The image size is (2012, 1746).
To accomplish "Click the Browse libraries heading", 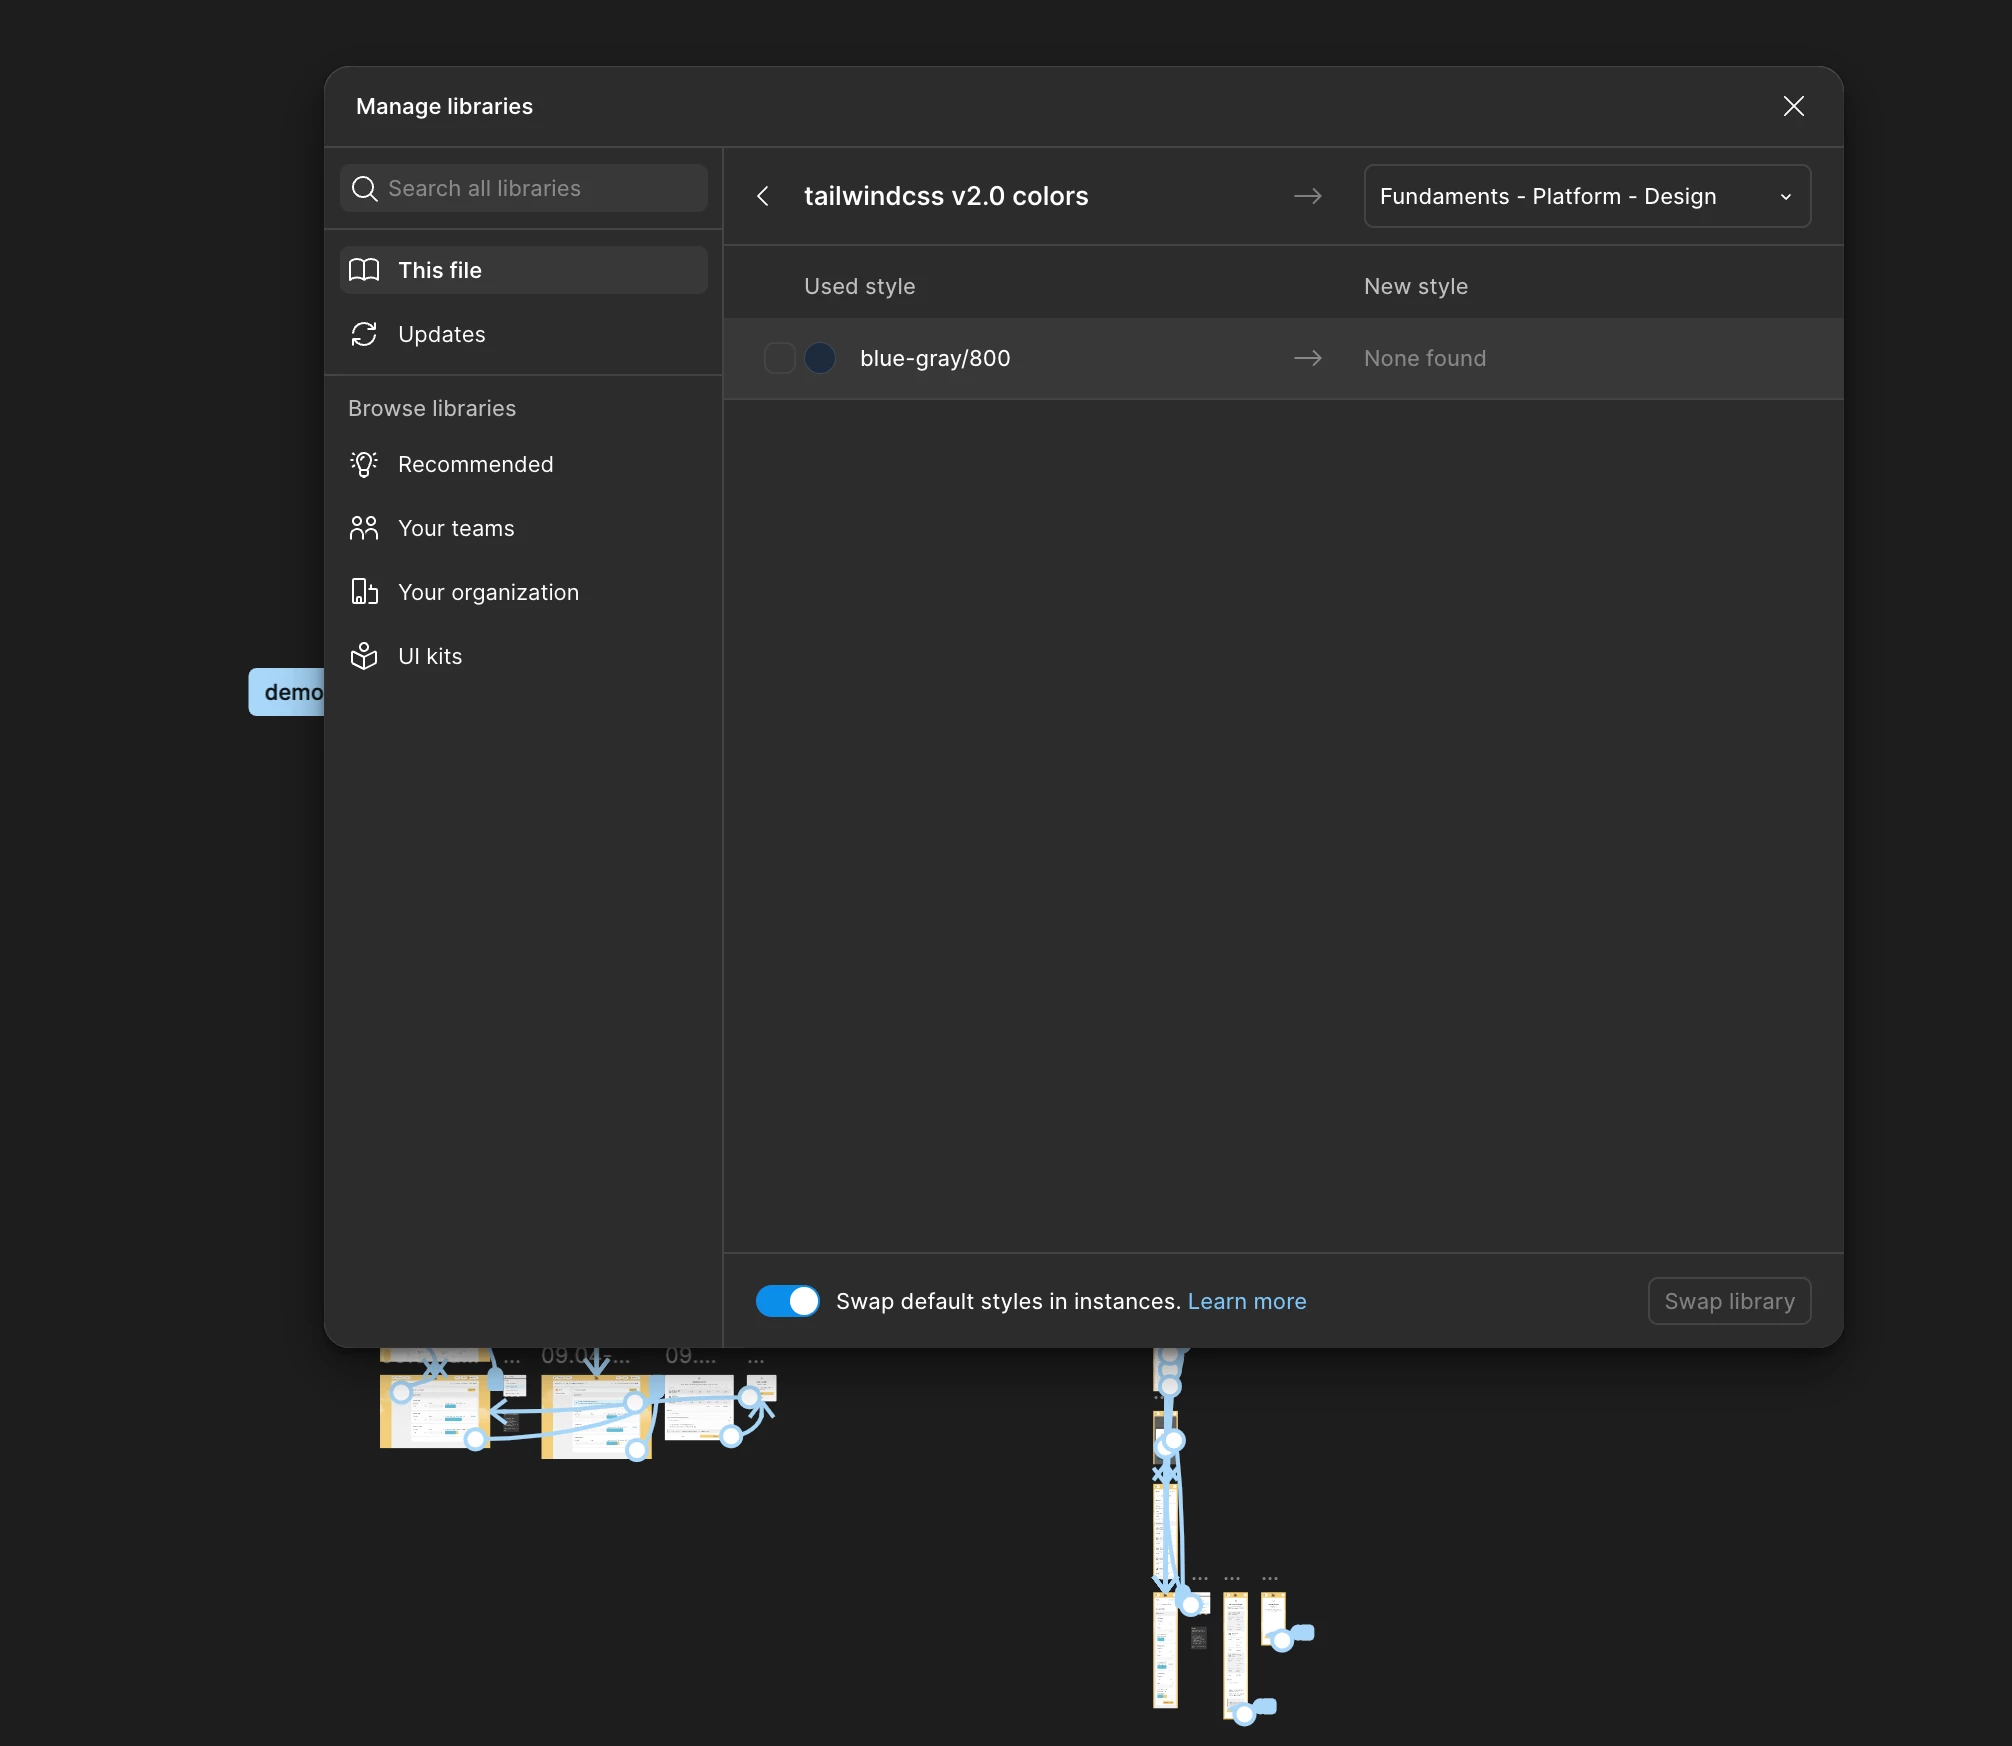I will click(432, 408).
